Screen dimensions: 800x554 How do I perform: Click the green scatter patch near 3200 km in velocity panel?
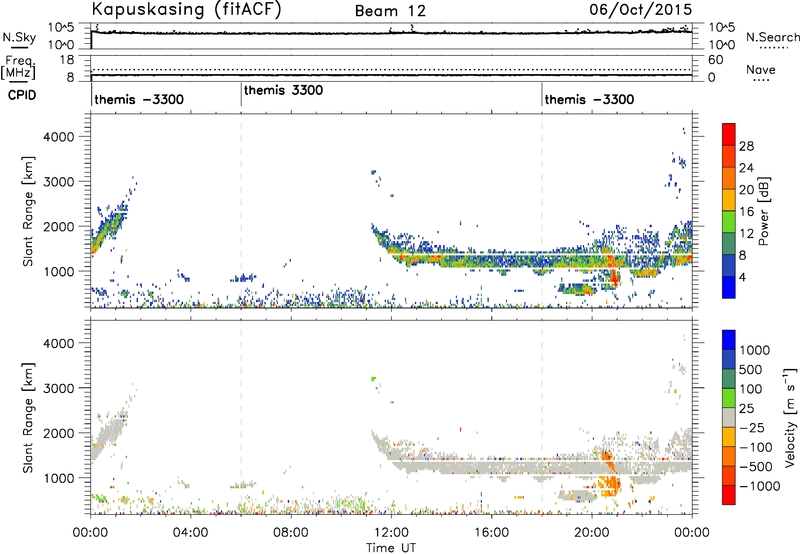[x=373, y=379]
